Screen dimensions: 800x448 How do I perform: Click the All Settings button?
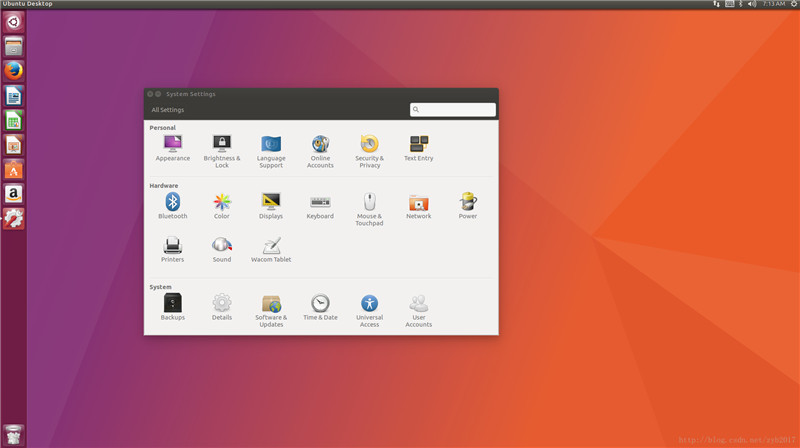tap(168, 110)
